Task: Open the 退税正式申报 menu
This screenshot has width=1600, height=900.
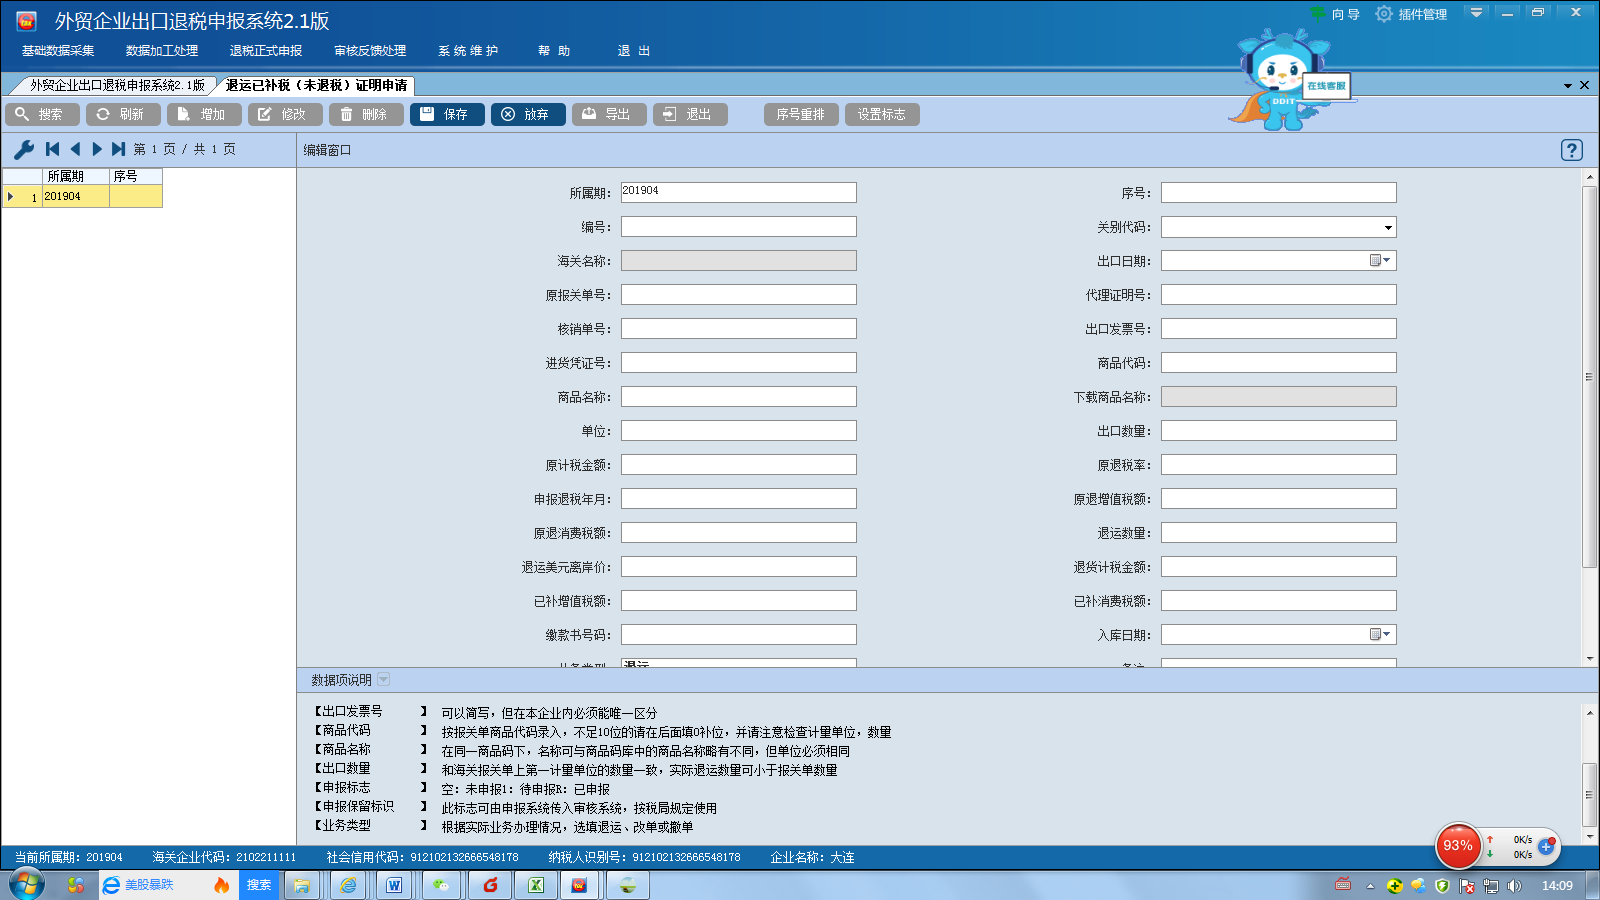Action: 265,51
